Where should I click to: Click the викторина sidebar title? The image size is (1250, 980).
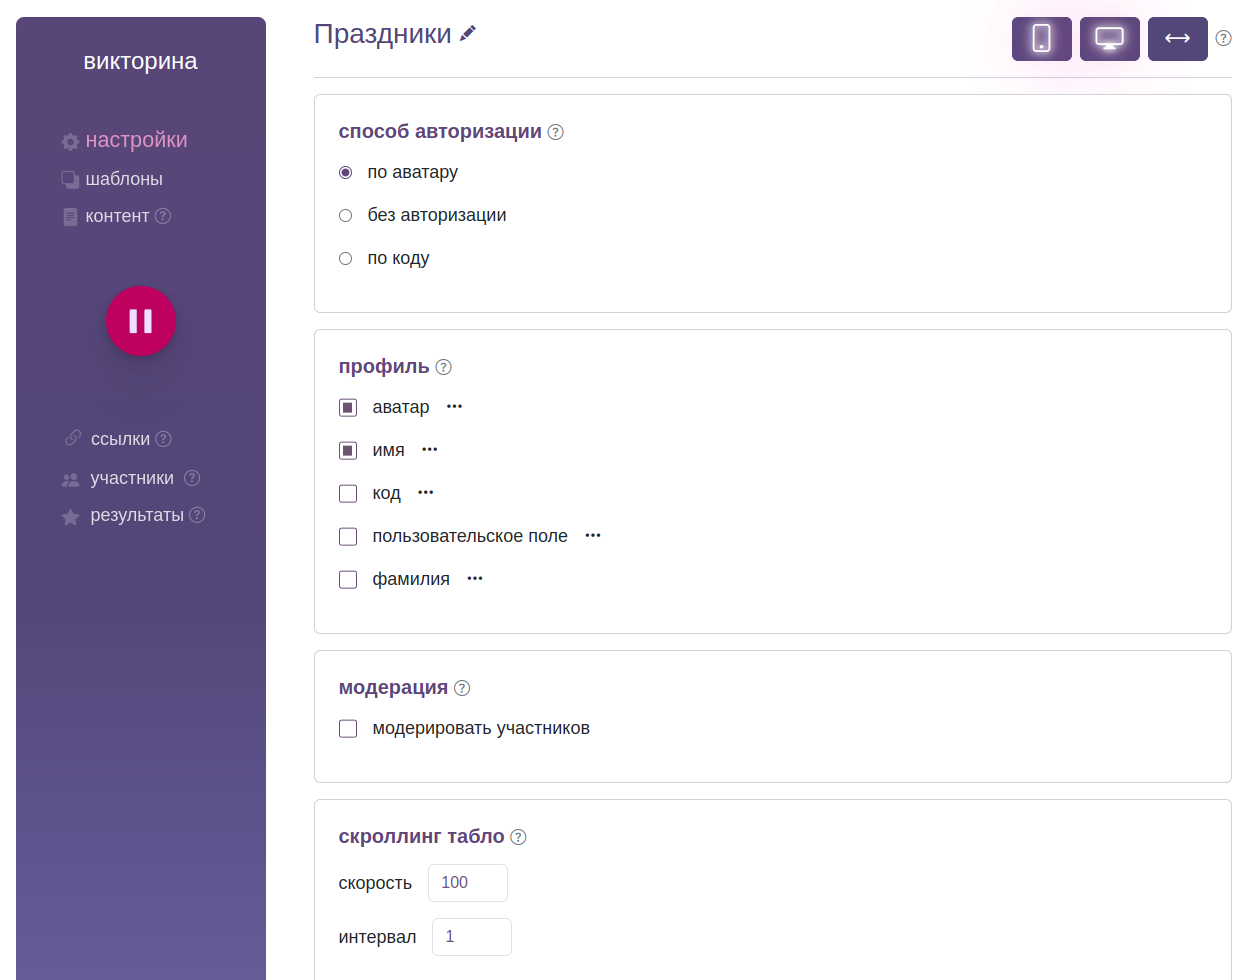pos(141,61)
